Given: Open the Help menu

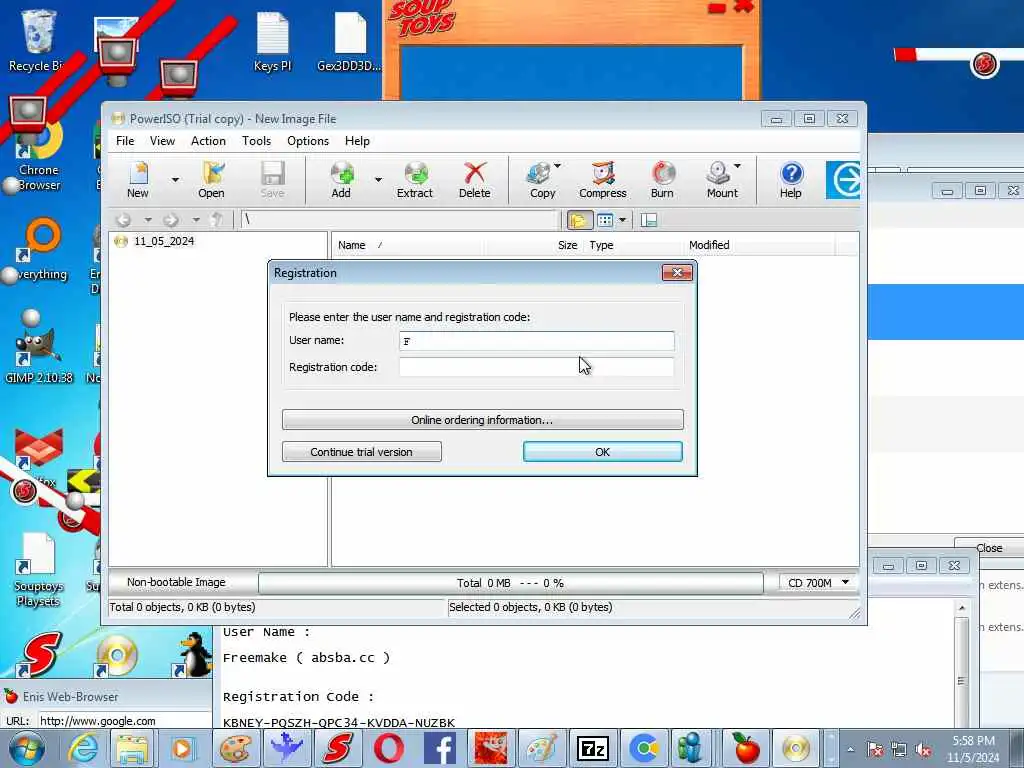Looking at the screenshot, I should point(357,141).
